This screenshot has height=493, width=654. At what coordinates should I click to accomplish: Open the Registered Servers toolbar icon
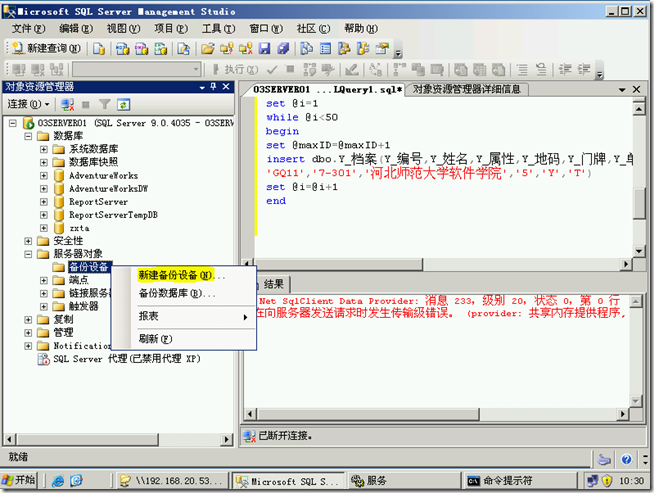[x=307, y=48]
